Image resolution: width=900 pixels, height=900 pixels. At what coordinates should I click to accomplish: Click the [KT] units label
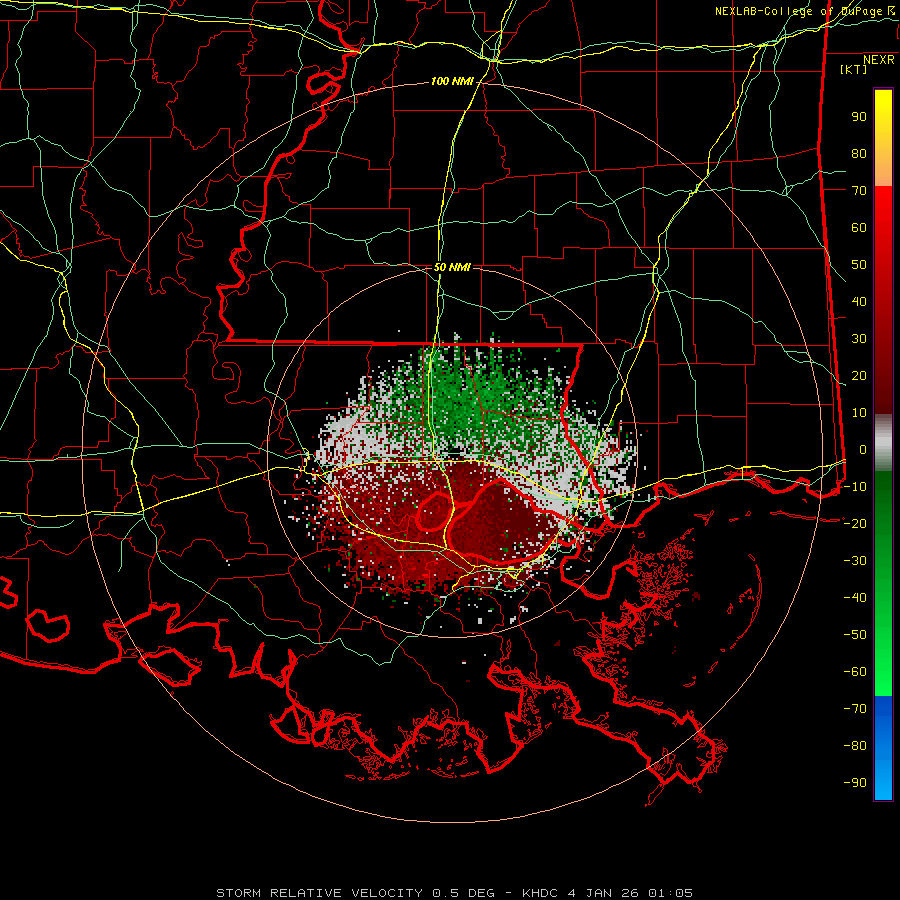853,69
